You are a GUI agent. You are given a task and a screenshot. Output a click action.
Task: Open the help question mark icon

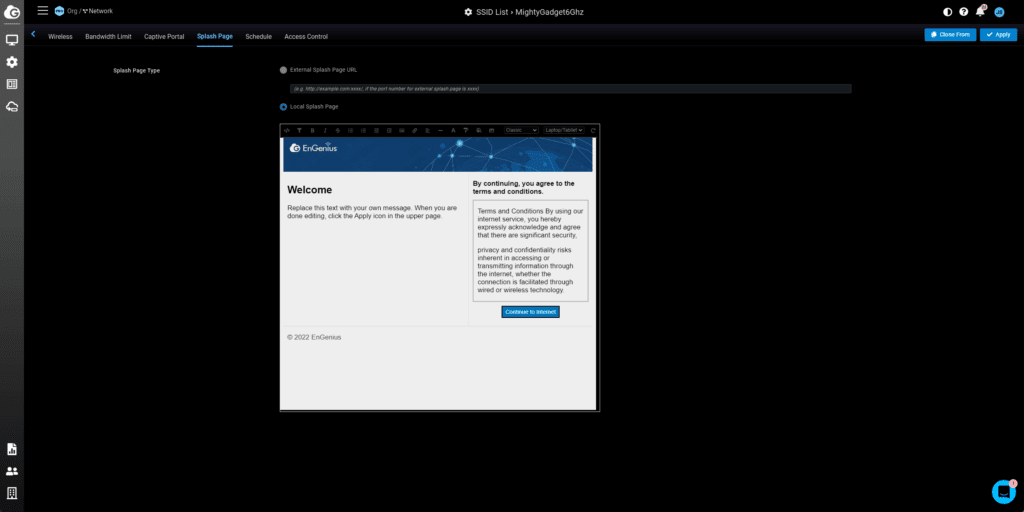(x=964, y=12)
